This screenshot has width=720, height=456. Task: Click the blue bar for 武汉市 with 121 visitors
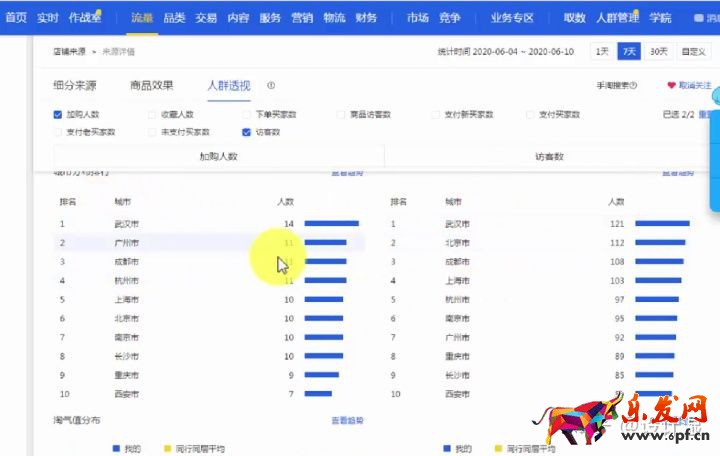[662, 224]
